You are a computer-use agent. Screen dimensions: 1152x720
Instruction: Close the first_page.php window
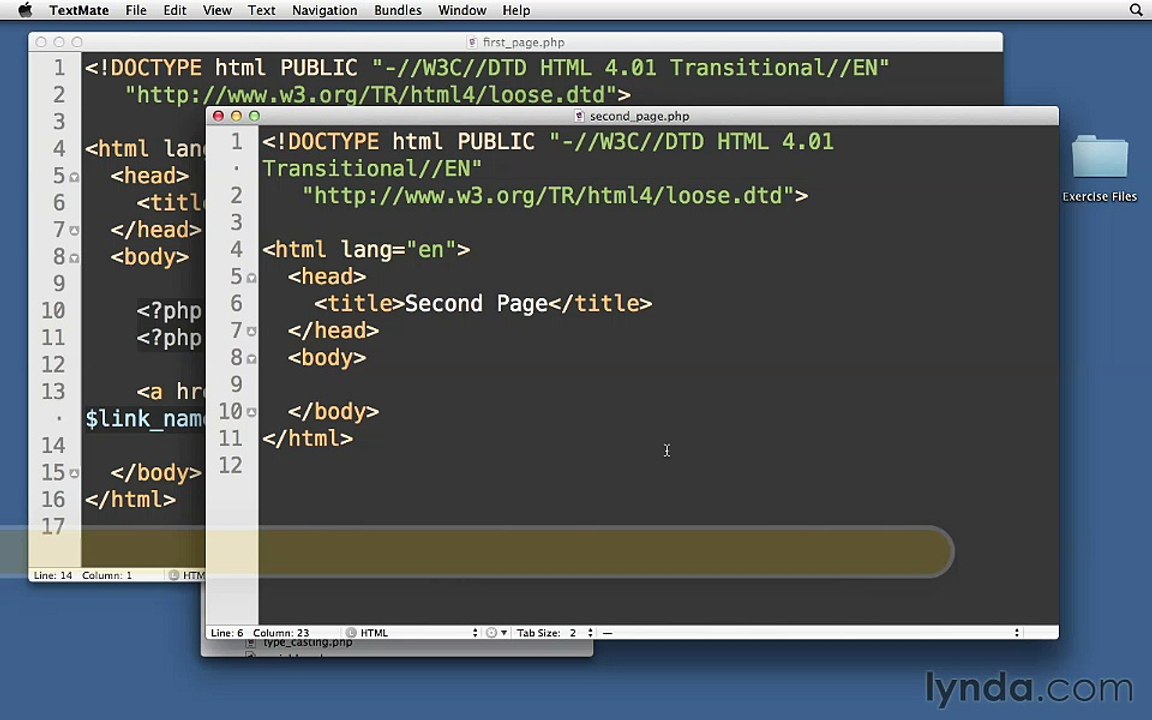point(41,43)
